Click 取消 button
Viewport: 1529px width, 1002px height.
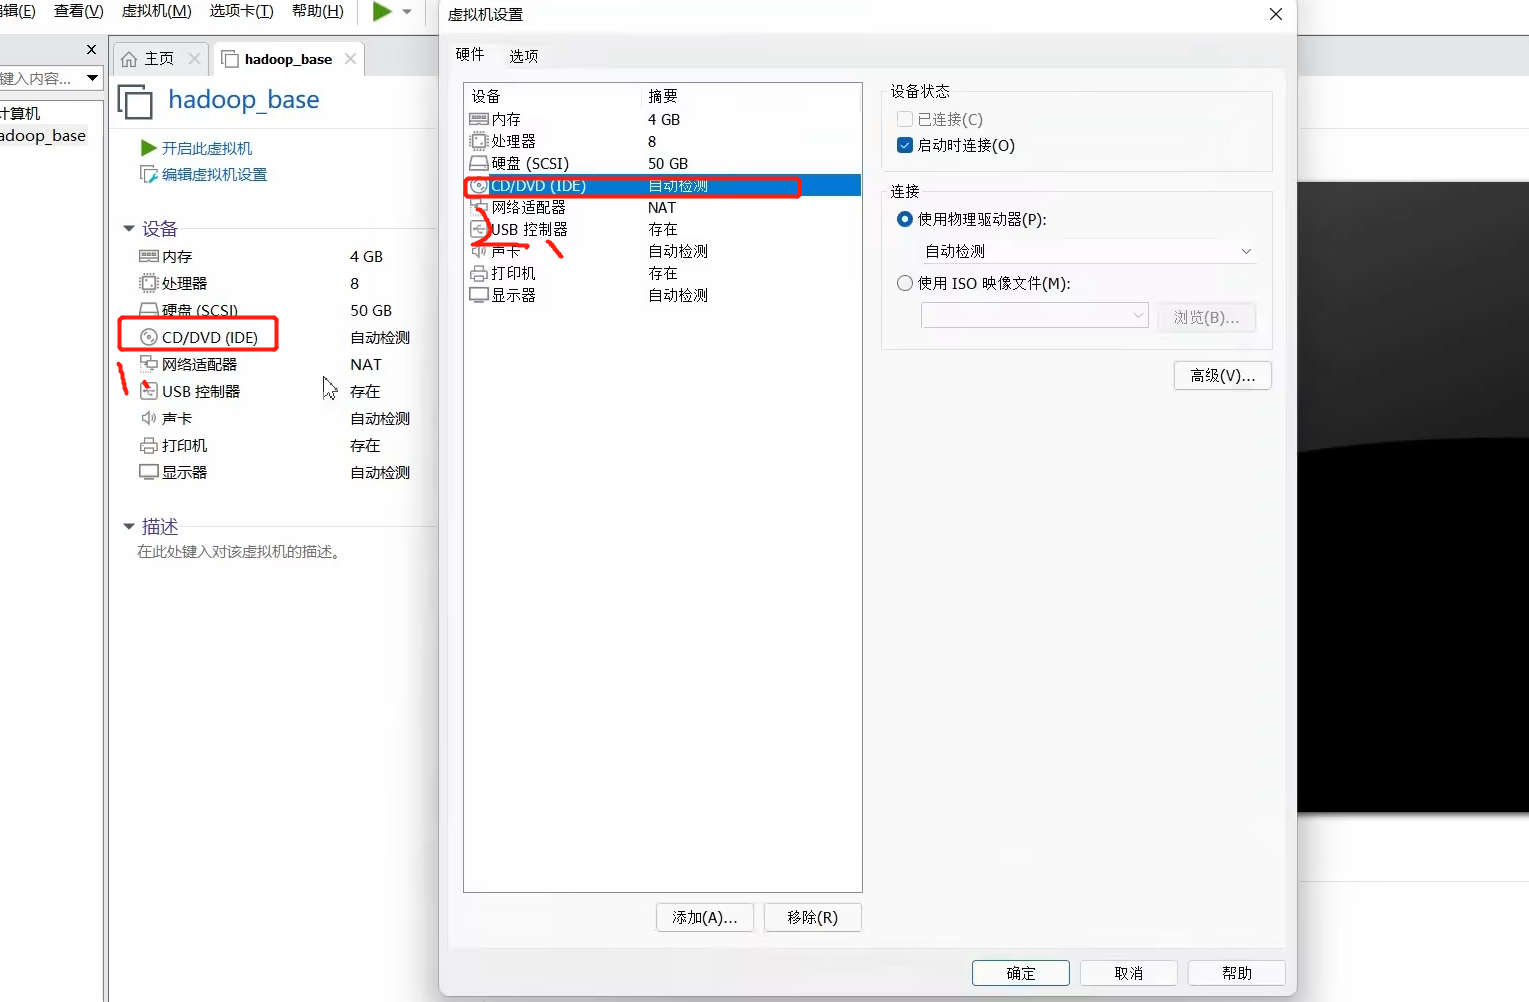(1129, 973)
